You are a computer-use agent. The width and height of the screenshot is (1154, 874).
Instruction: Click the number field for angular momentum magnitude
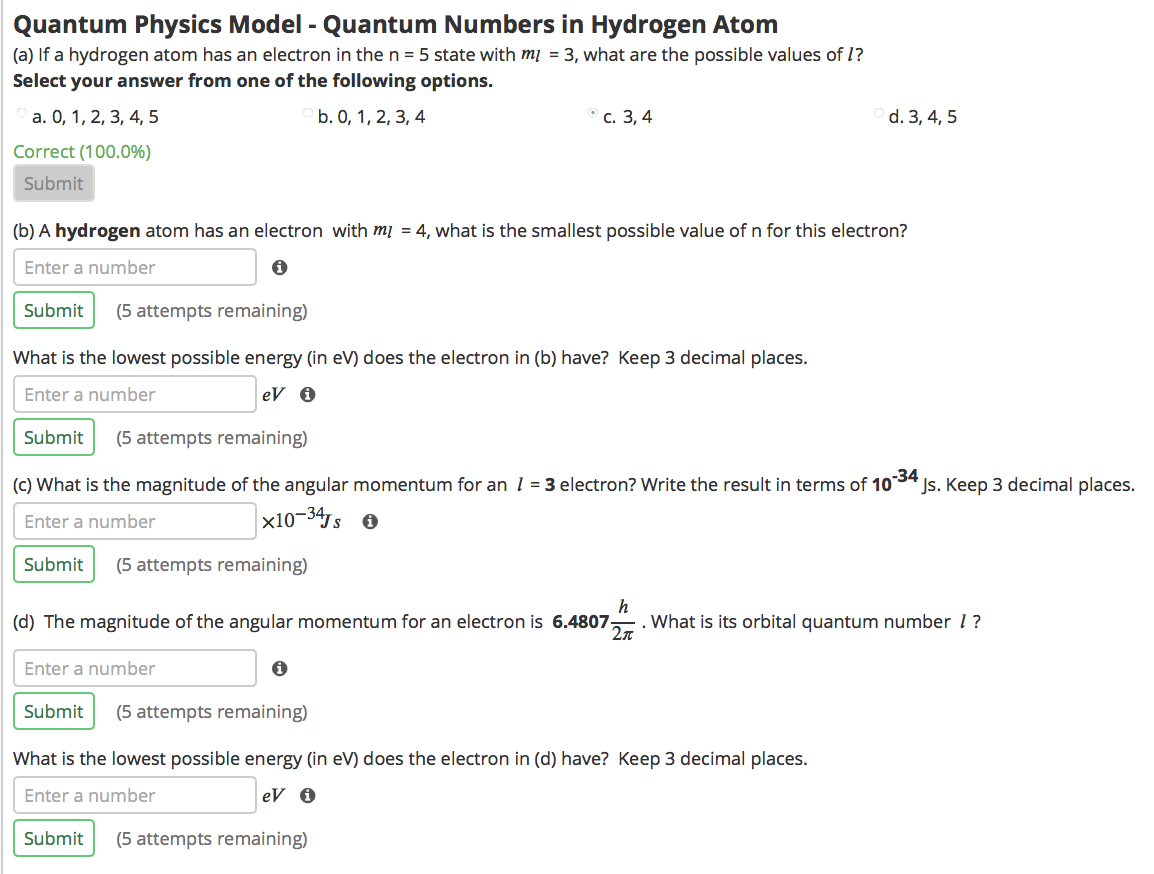pyautogui.click(x=134, y=521)
